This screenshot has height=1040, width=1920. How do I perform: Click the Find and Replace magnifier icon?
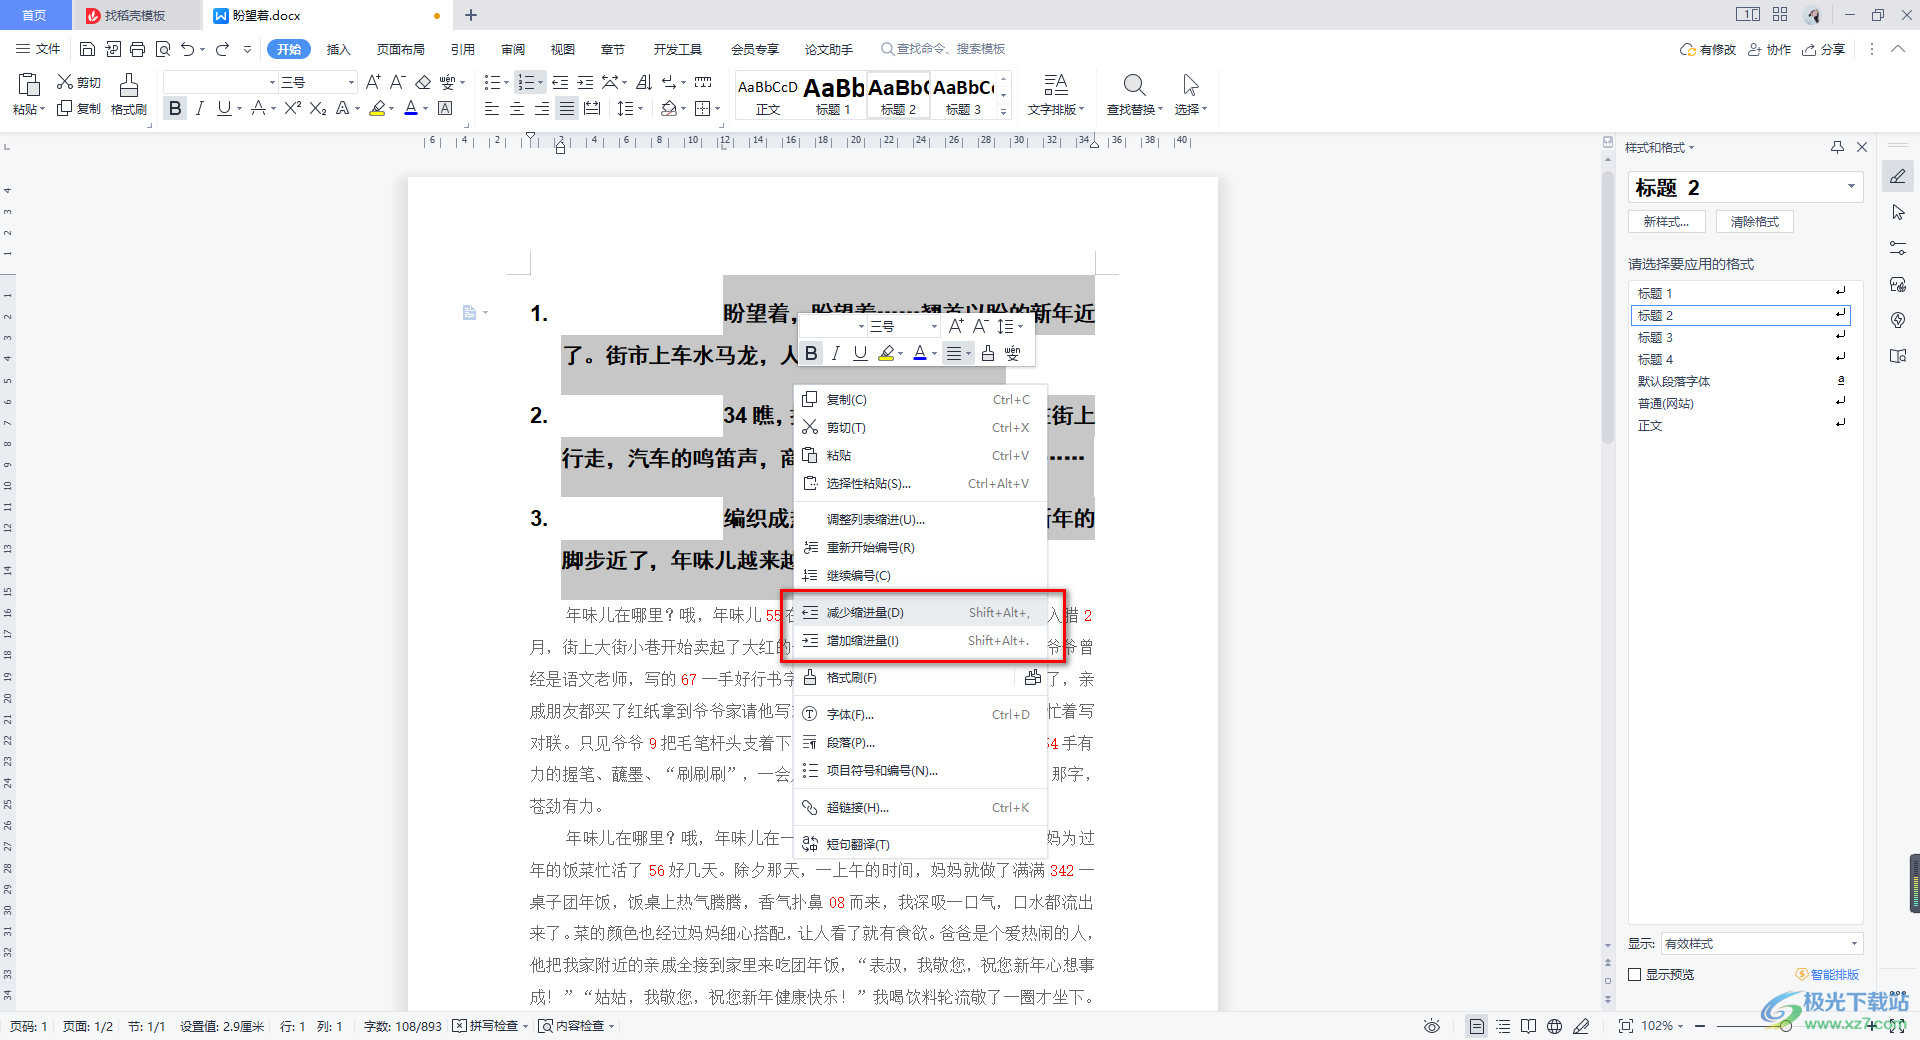(x=1134, y=84)
